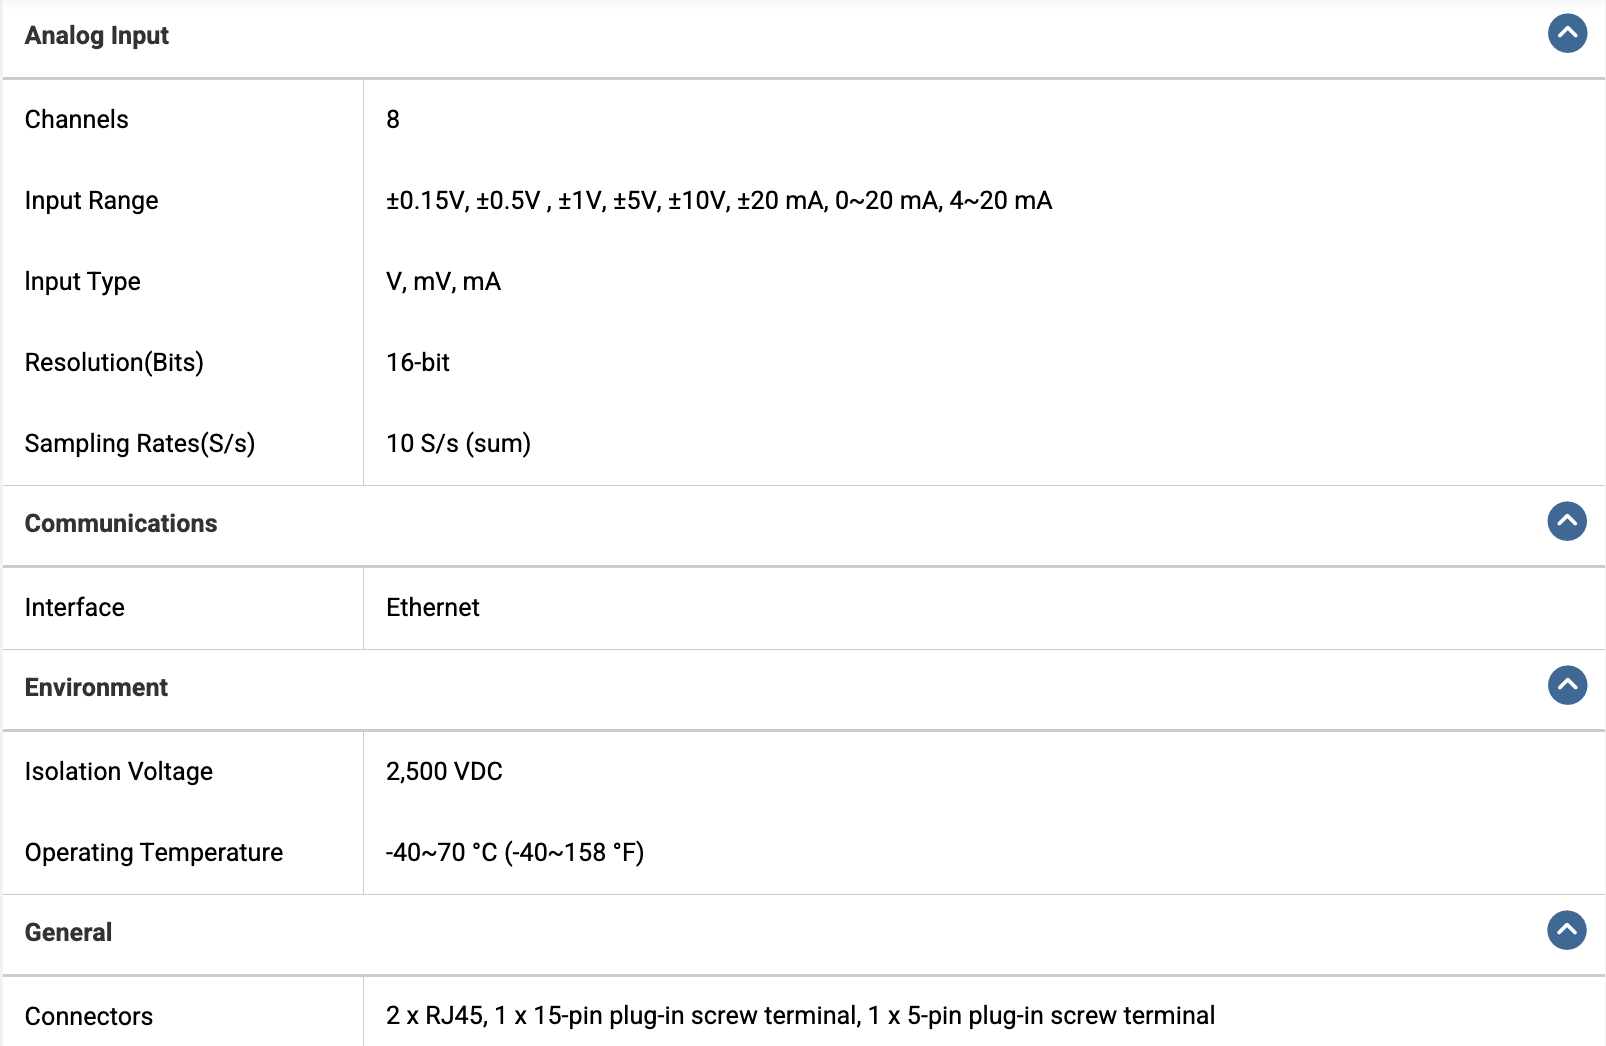Screen dimensions: 1606x1046
Task: Click the Sampling Rates(S/s) label
Action: coord(140,443)
